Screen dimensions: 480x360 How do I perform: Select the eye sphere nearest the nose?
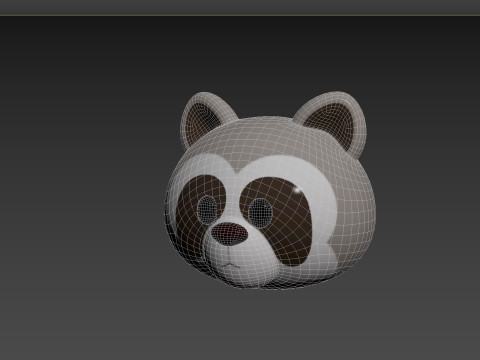207,209
